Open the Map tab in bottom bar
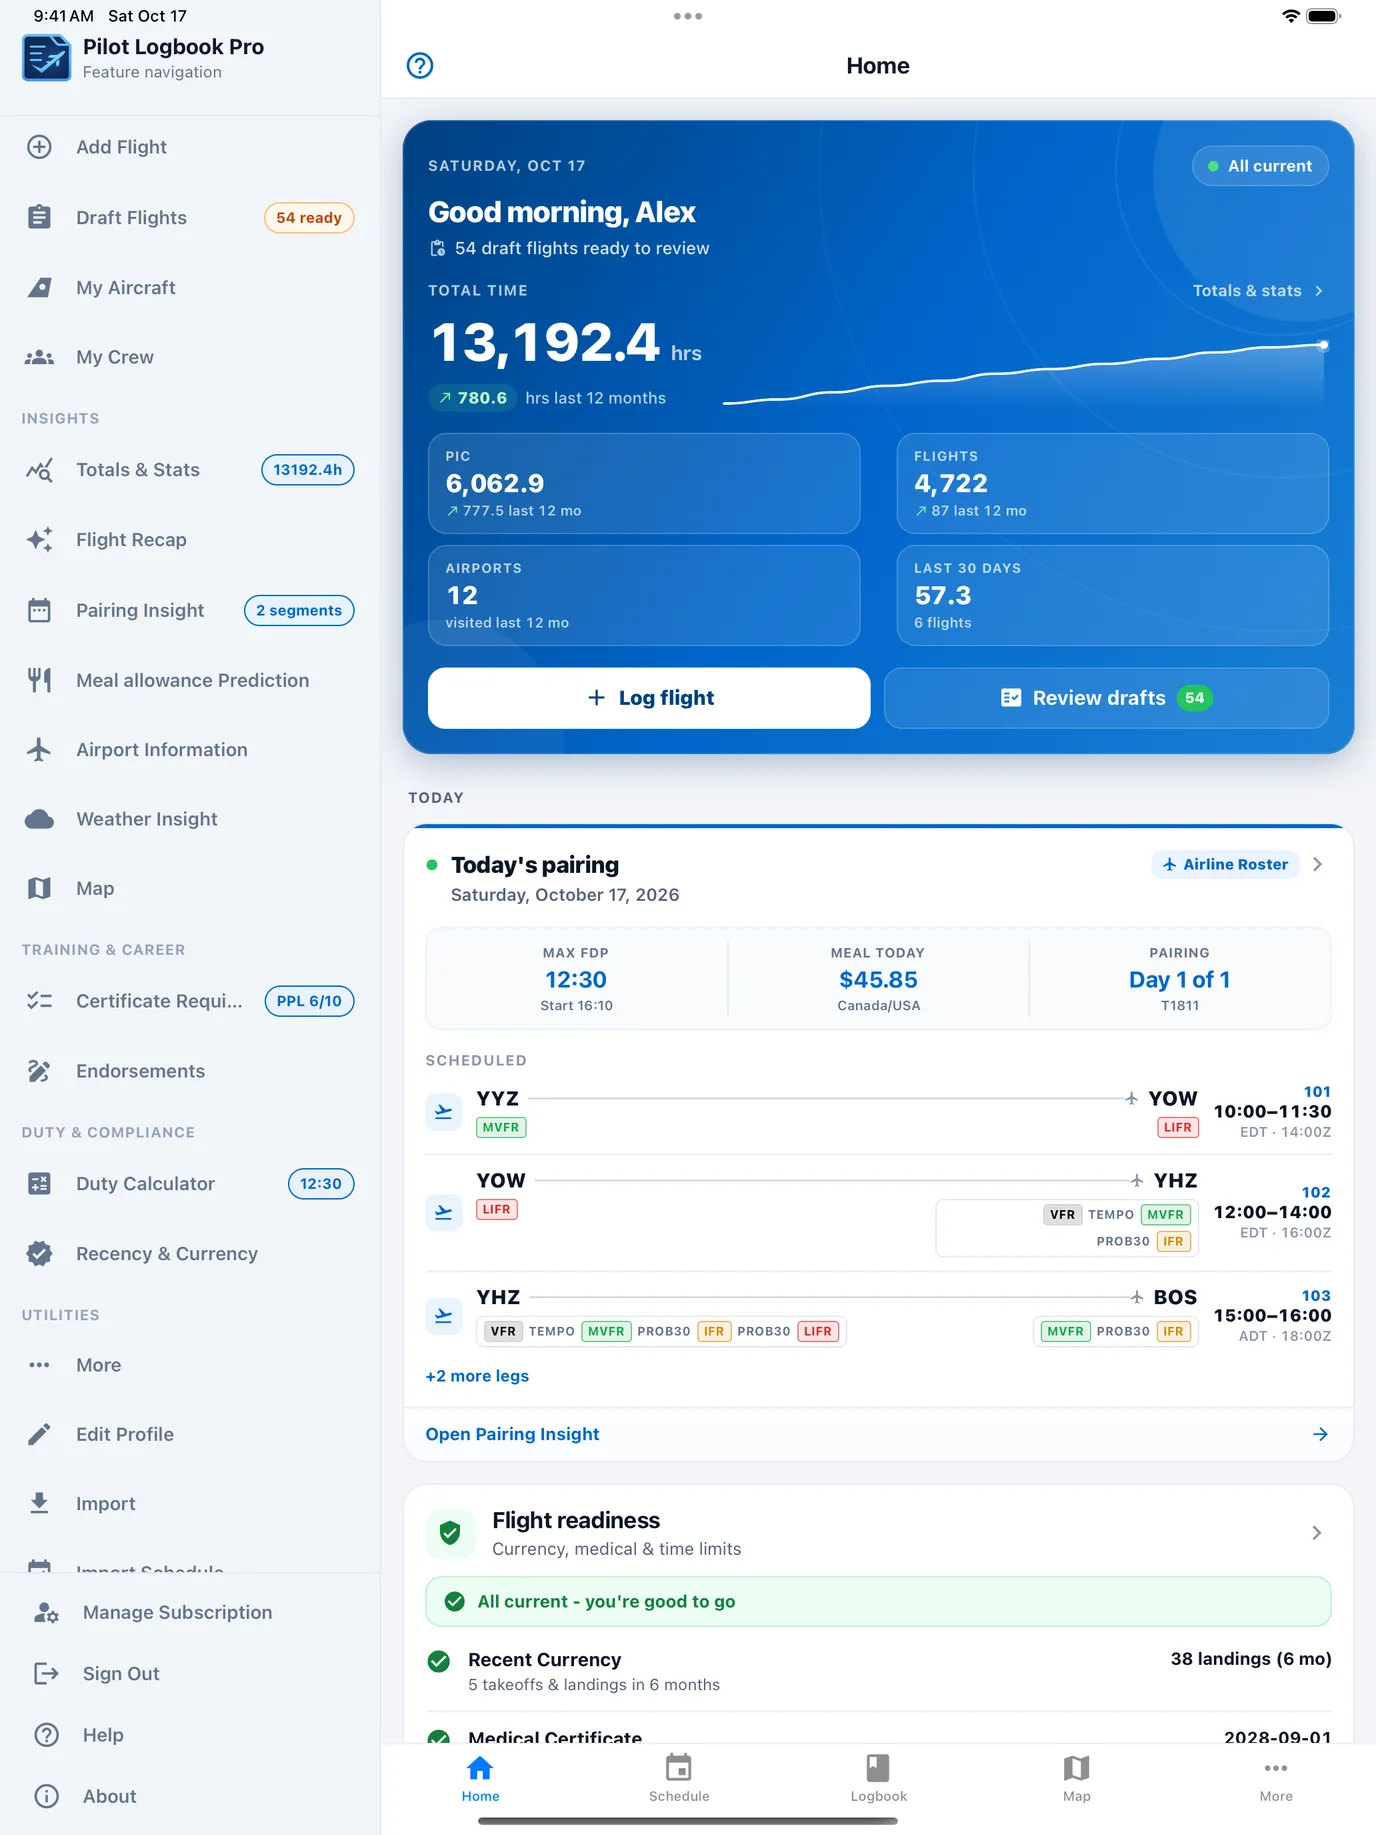This screenshot has width=1376, height=1835. coord(1077,1779)
